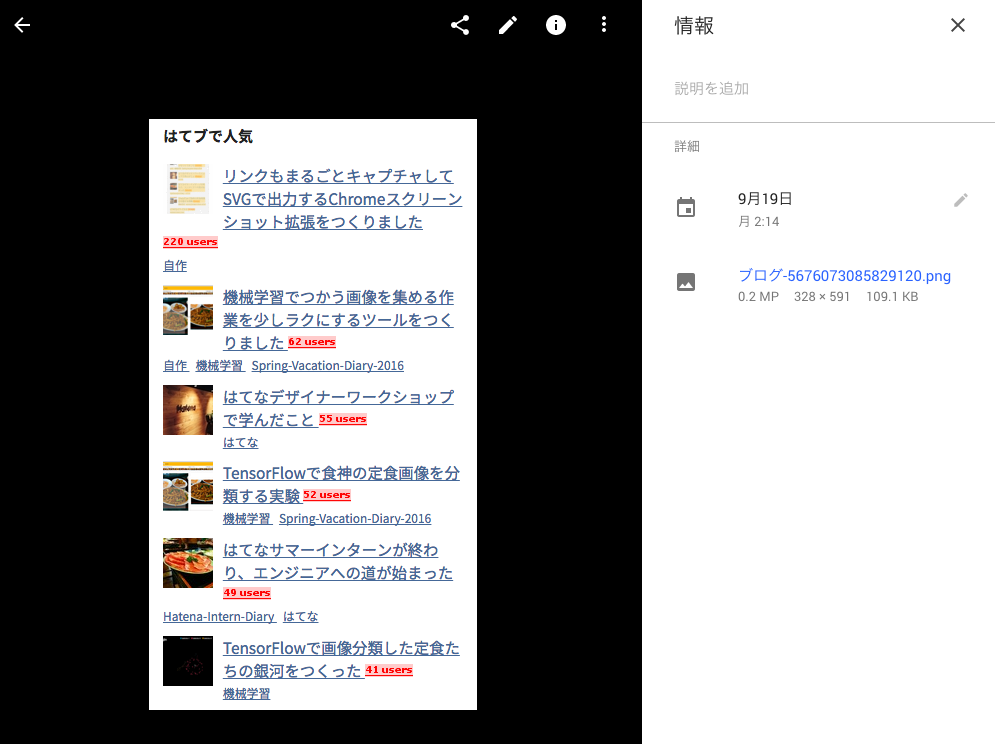This screenshot has width=995, height=744.
Task: Click the 328 × 591 dimensions text
Action: (822, 296)
